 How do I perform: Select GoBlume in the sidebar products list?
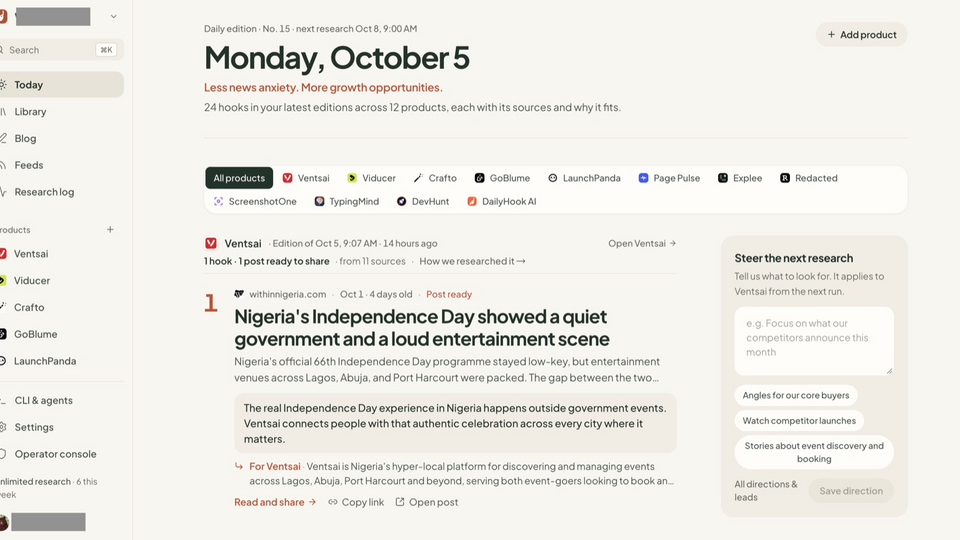pyautogui.click(x=35, y=334)
